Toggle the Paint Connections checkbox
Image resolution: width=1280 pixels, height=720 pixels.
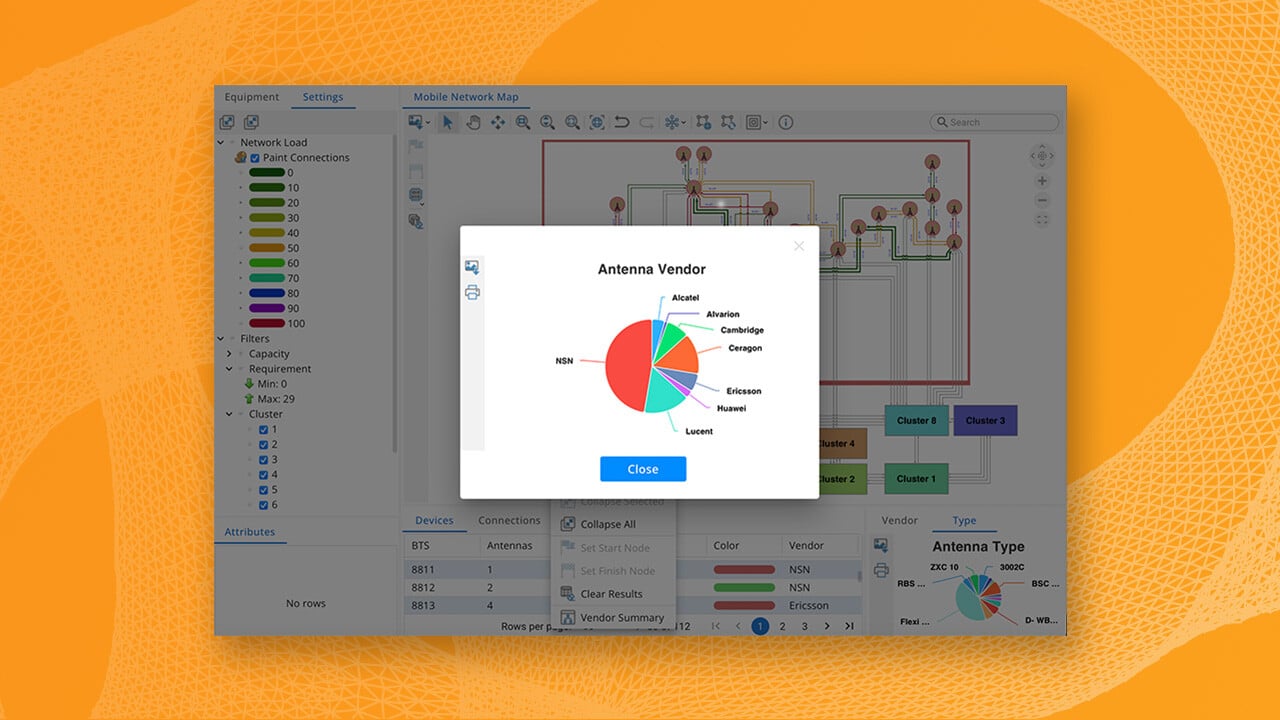[255, 158]
